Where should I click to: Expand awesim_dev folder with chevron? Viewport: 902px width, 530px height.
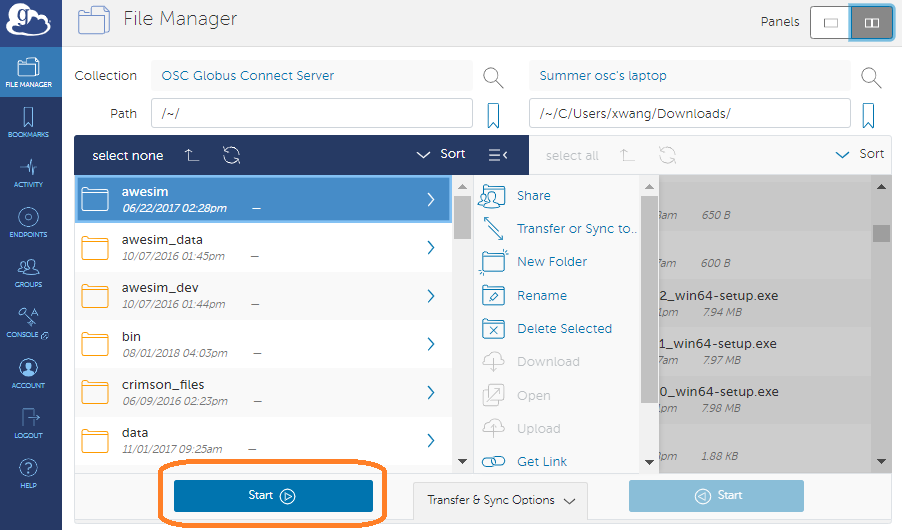coord(431,296)
